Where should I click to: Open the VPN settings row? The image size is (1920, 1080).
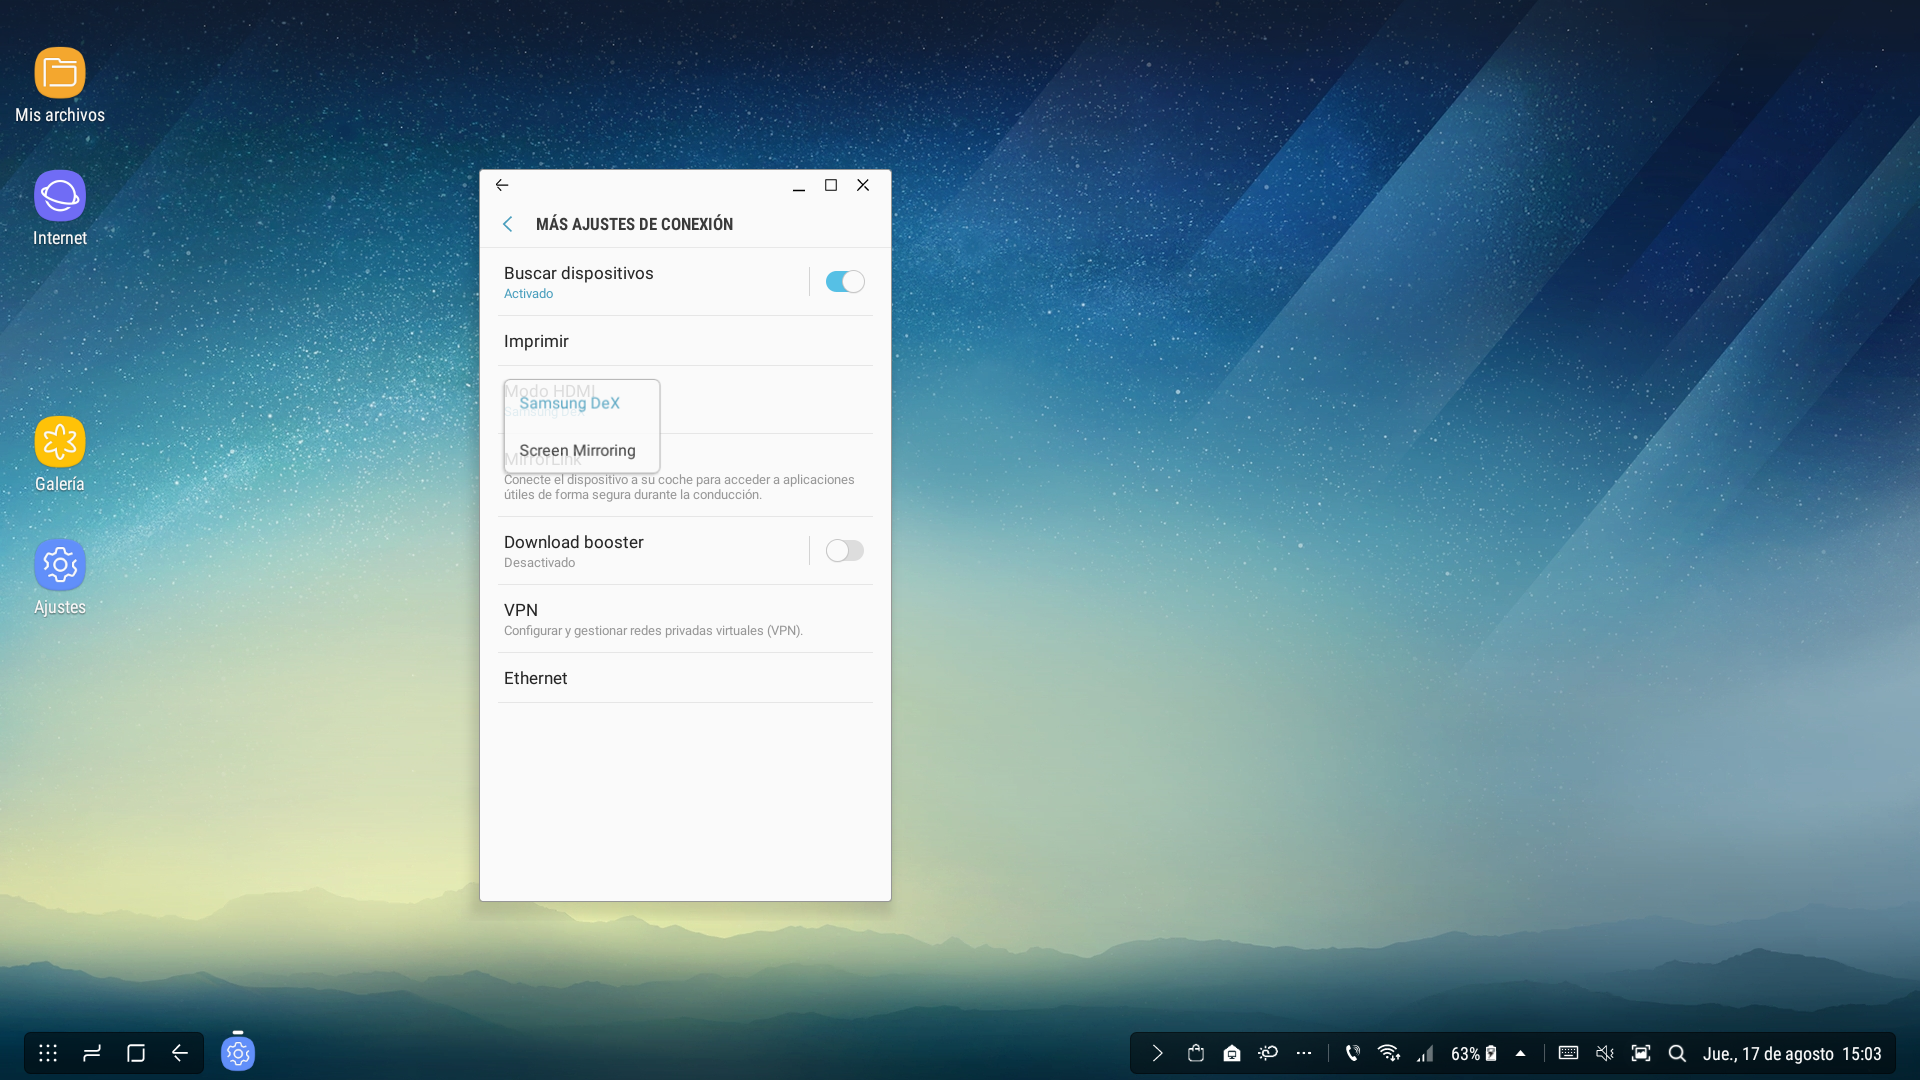point(685,619)
